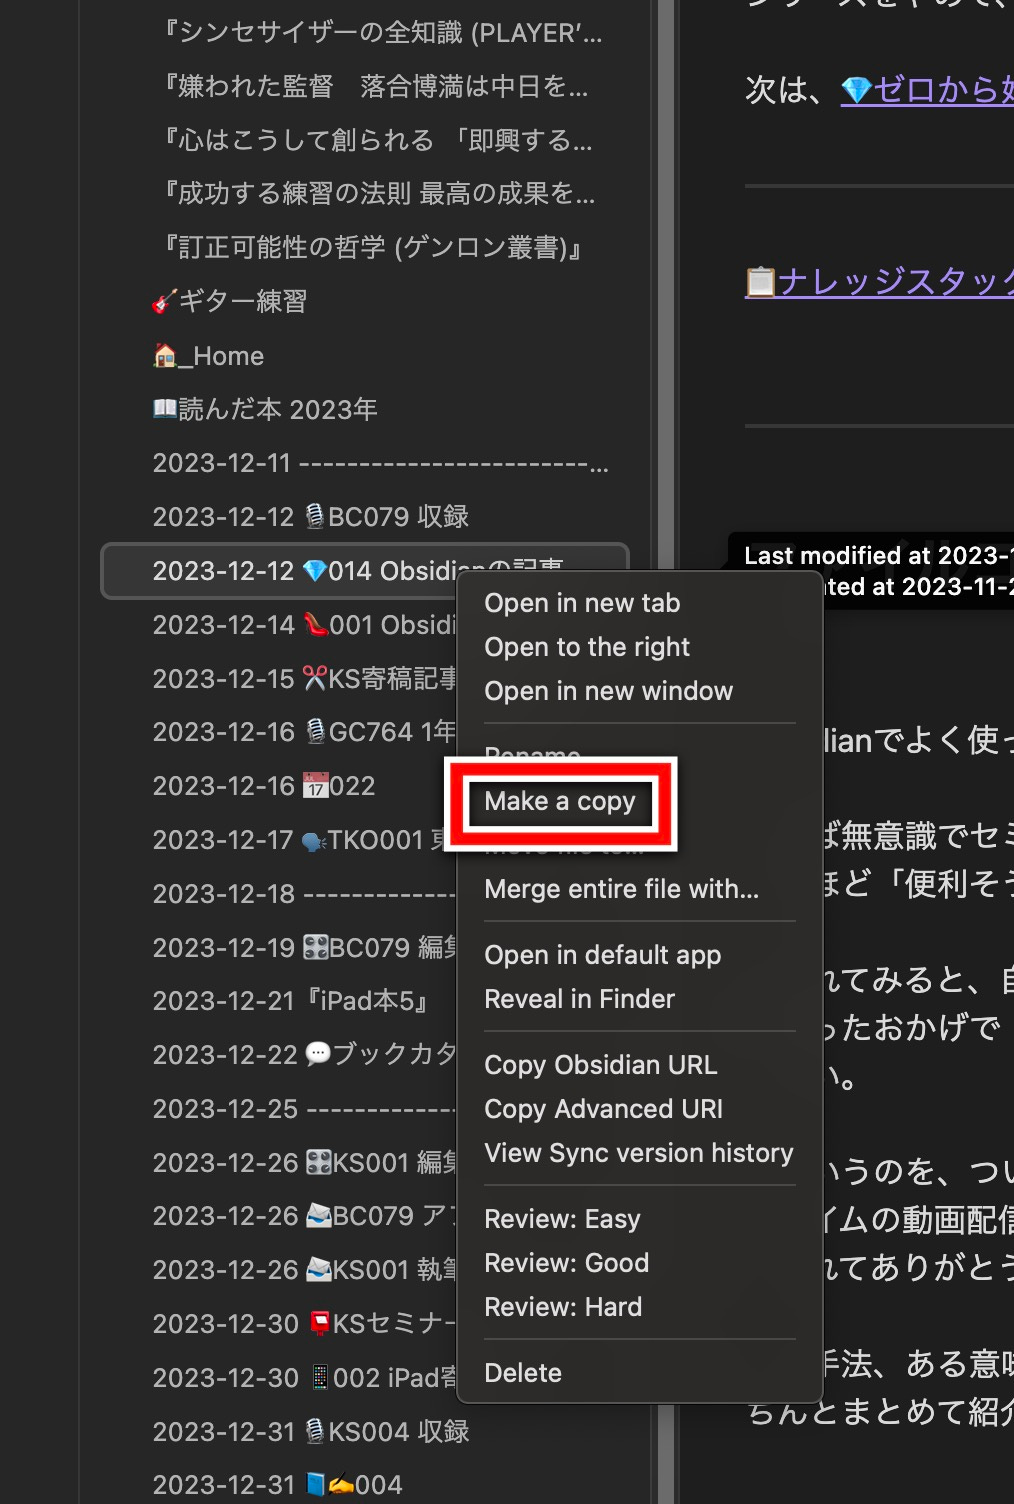Select View Sync version history
The height and width of the screenshot is (1504, 1014).
(x=637, y=1153)
